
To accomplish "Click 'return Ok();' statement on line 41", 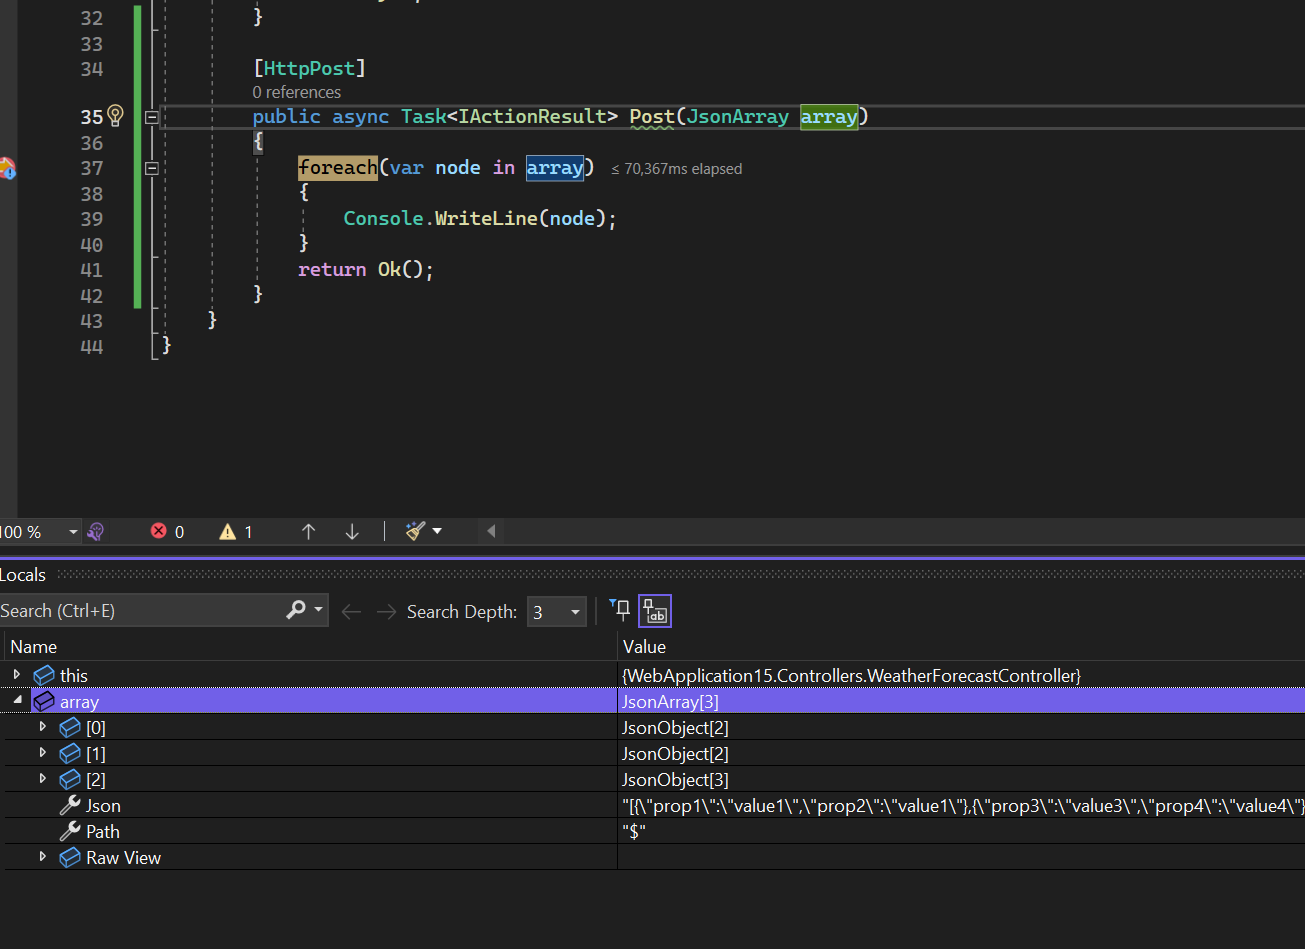I will pyautogui.click(x=366, y=269).
